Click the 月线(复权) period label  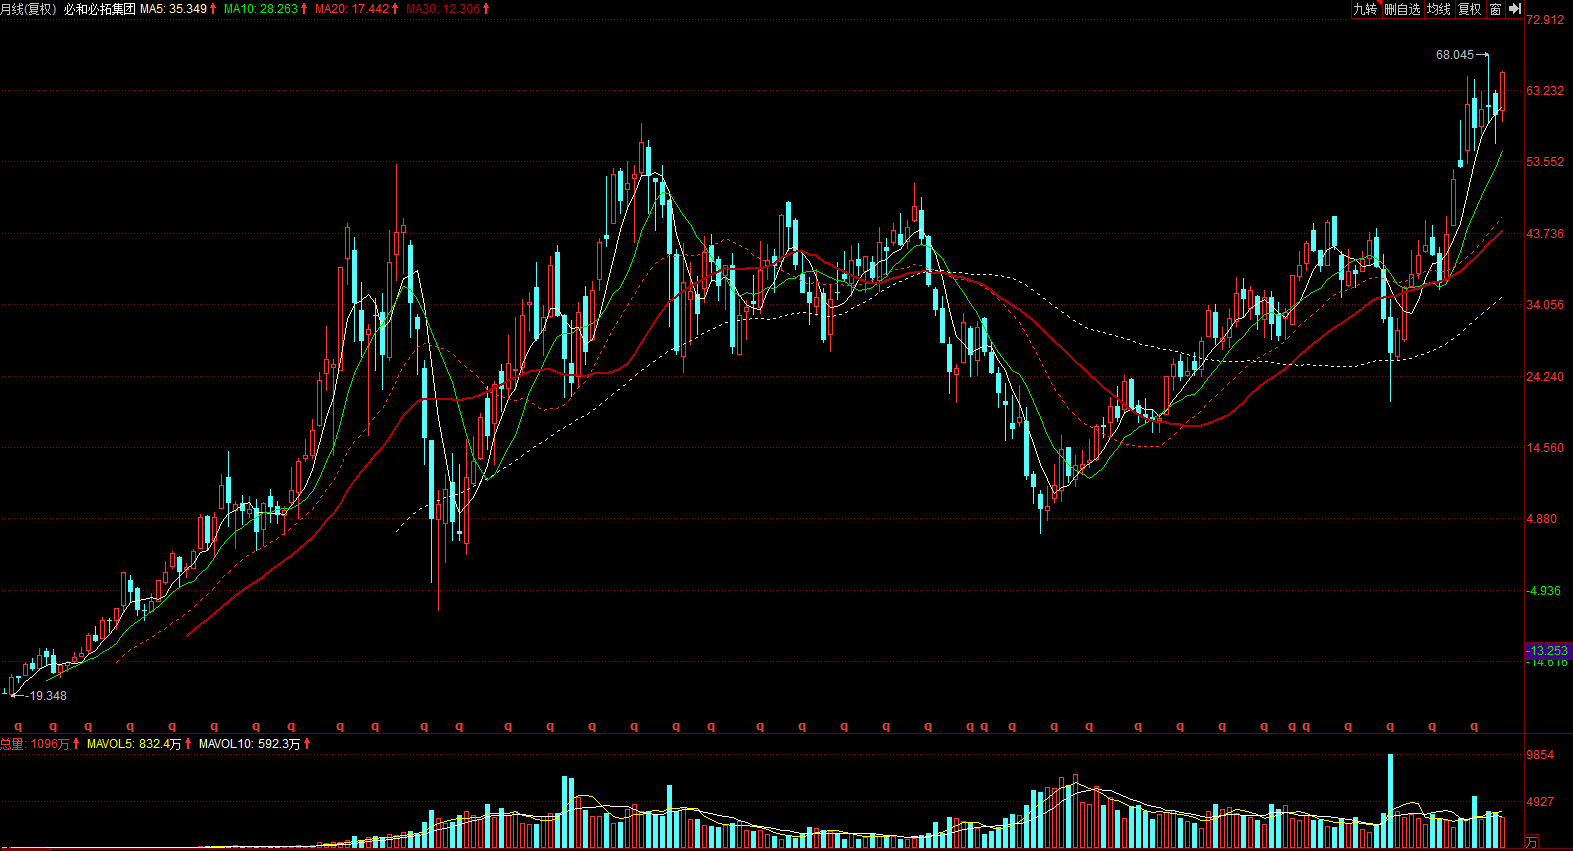coord(28,9)
